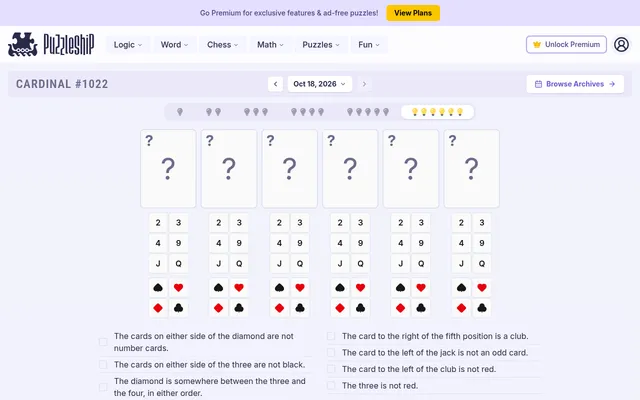
Task: Set fourth card suit to heart
Action: pyautogui.click(x=360, y=288)
